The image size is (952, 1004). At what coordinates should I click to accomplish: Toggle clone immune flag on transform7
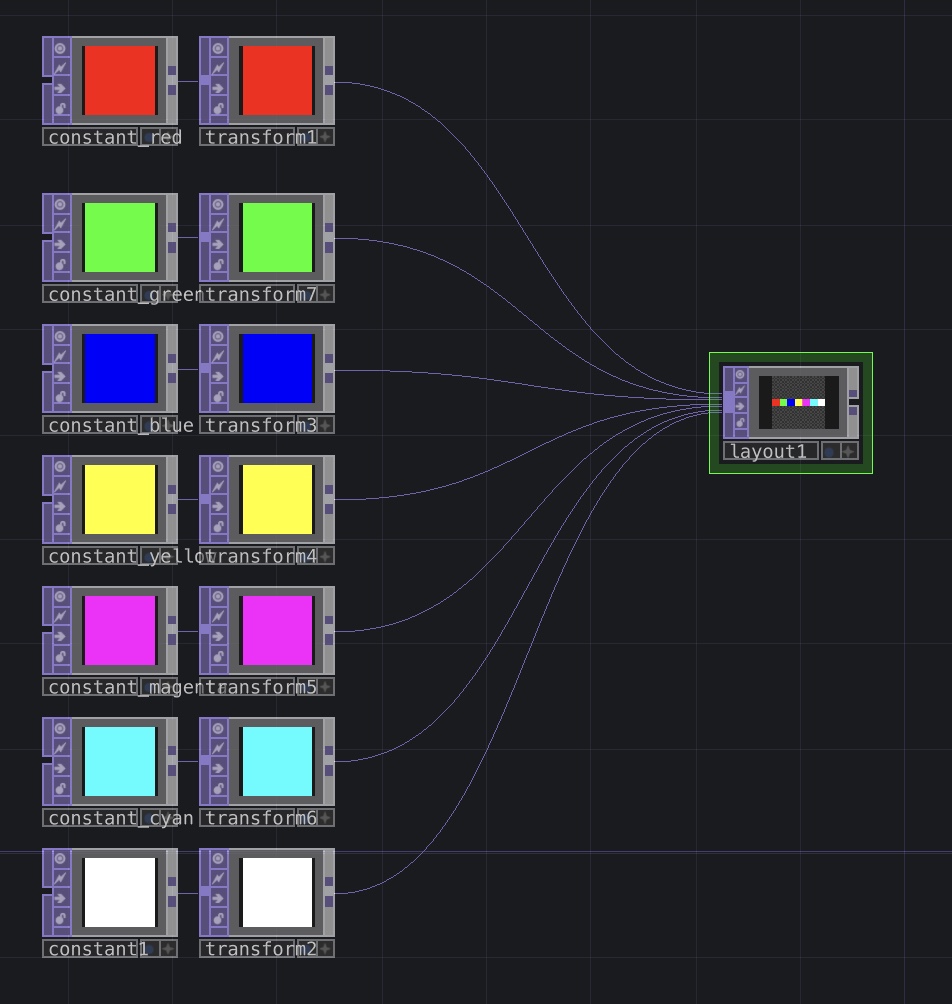point(218,225)
